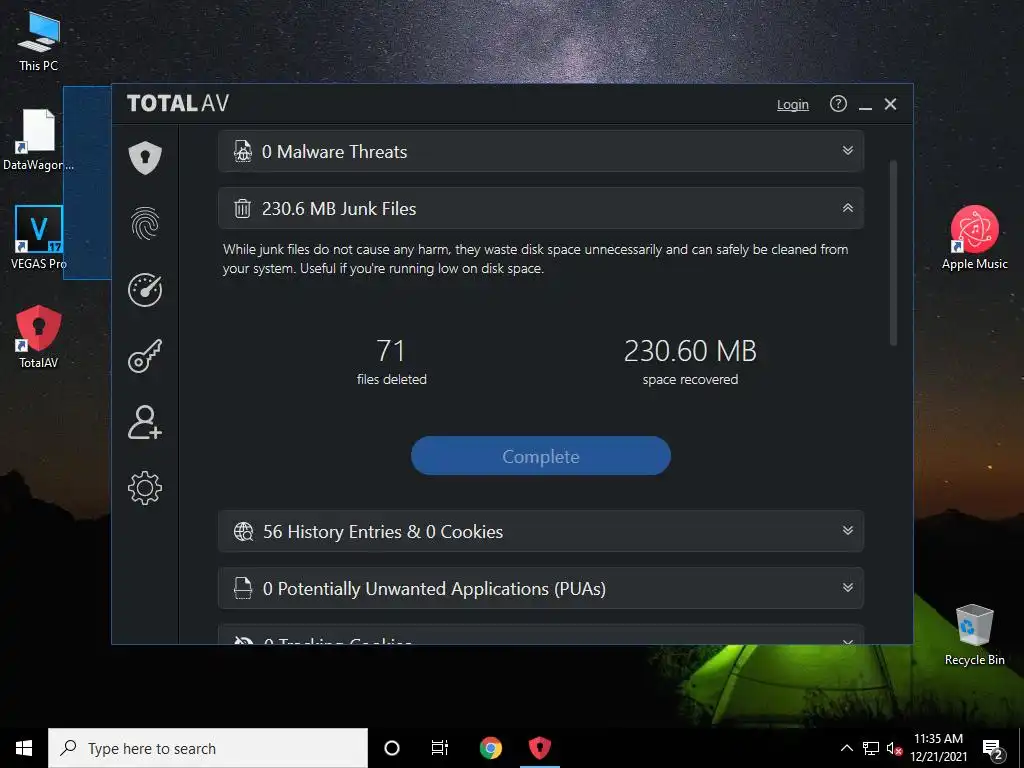The height and width of the screenshot is (768, 1024).
Task: Open Chrome from the taskbar
Action: [490, 748]
